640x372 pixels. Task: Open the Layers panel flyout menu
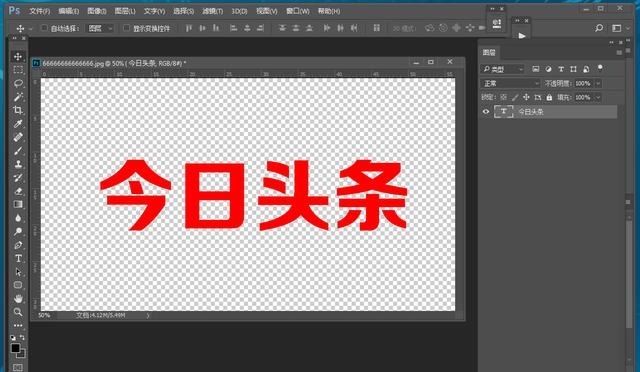click(x=619, y=53)
